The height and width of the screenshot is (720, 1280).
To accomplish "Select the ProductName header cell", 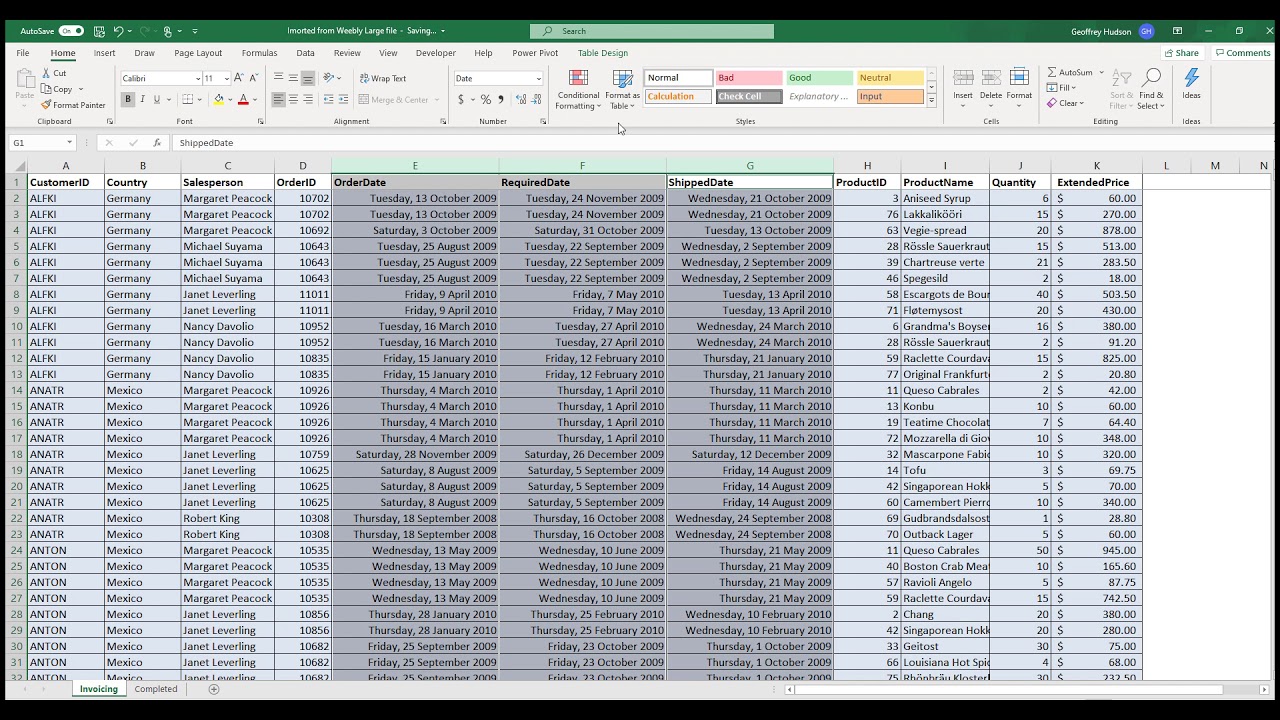I will tap(944, 182).
